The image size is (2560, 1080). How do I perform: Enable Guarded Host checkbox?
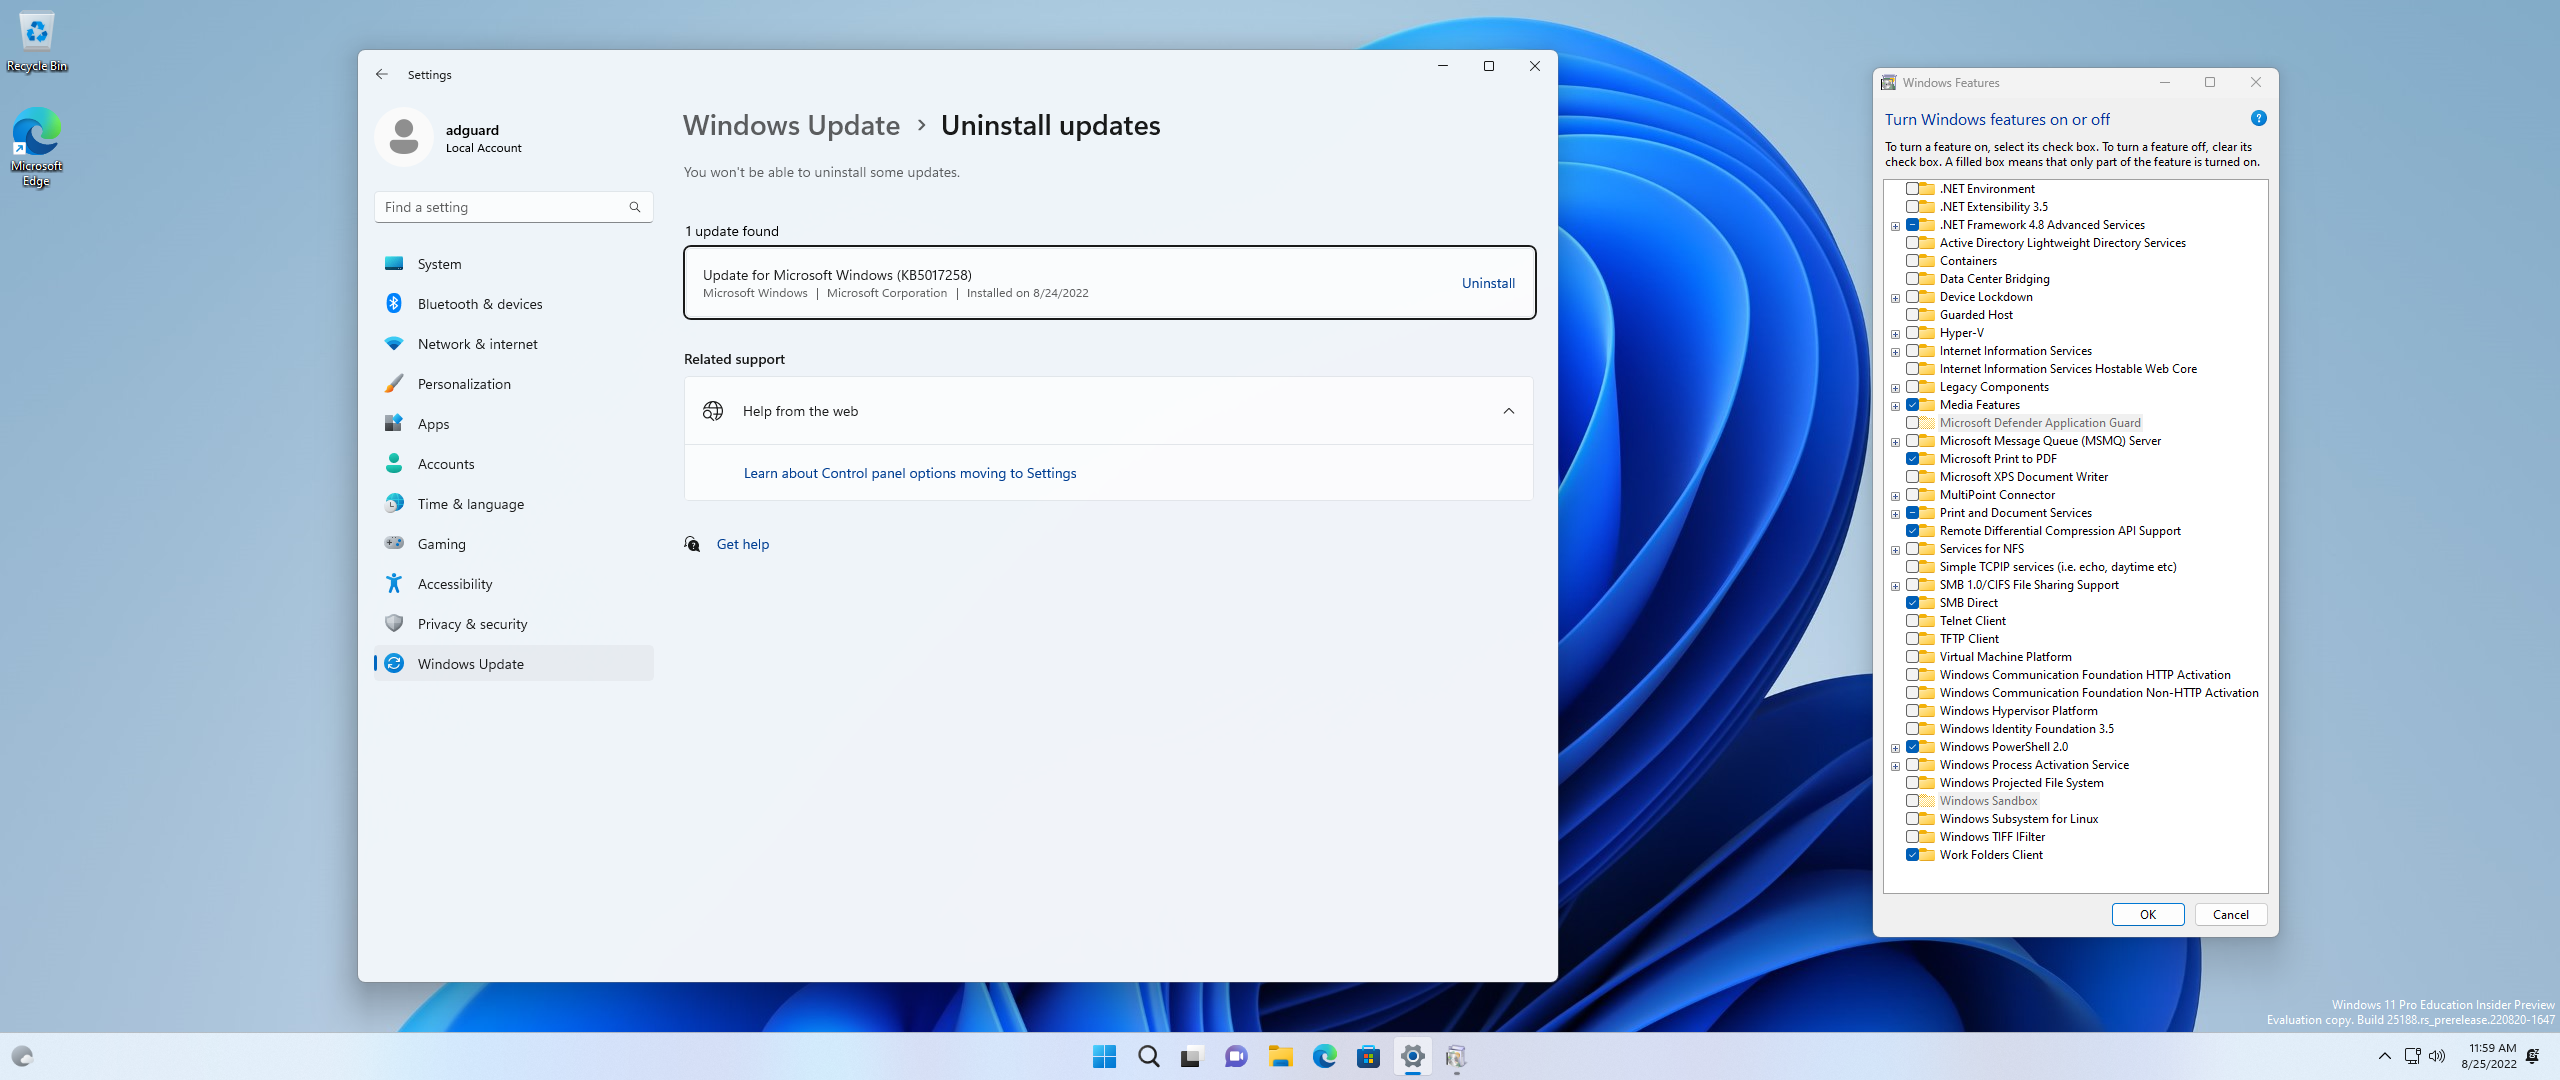click(1912, 314)
